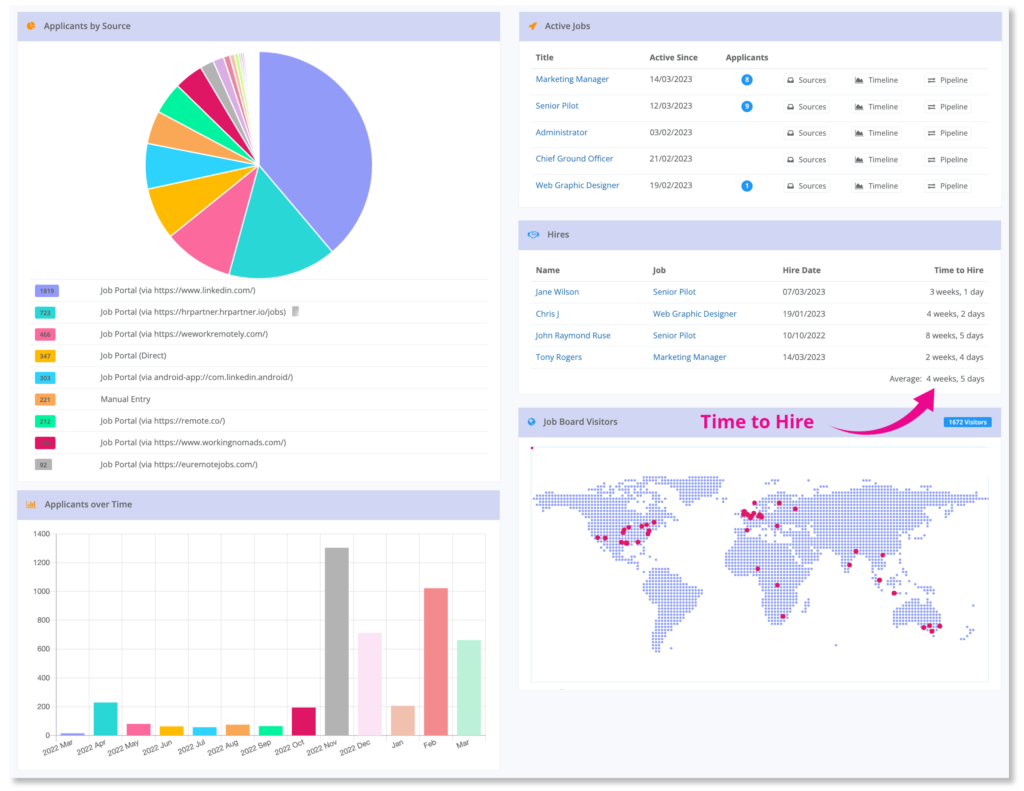
Task: Open Jane Wilson's hire profile
Action: click(x=557, y=292)
